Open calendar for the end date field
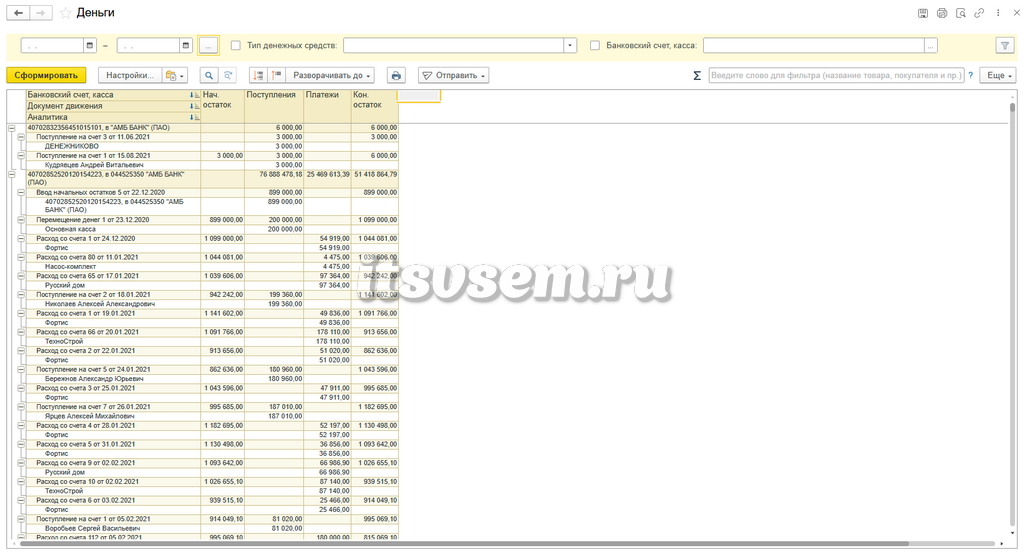The image size is (1024, 552). click(x=186, y=45)
